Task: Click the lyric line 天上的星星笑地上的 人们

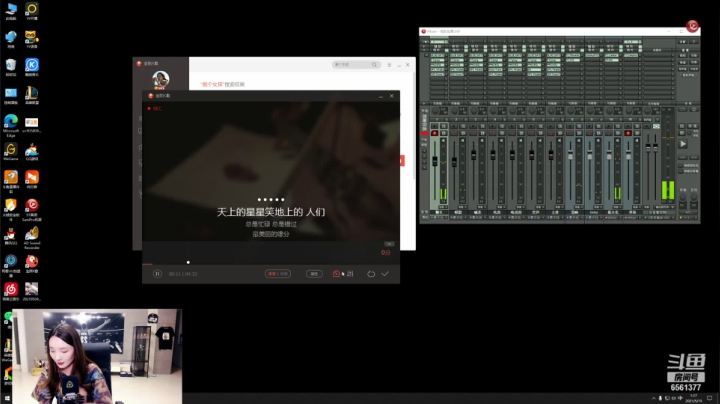Action: (x=271, y=212)
